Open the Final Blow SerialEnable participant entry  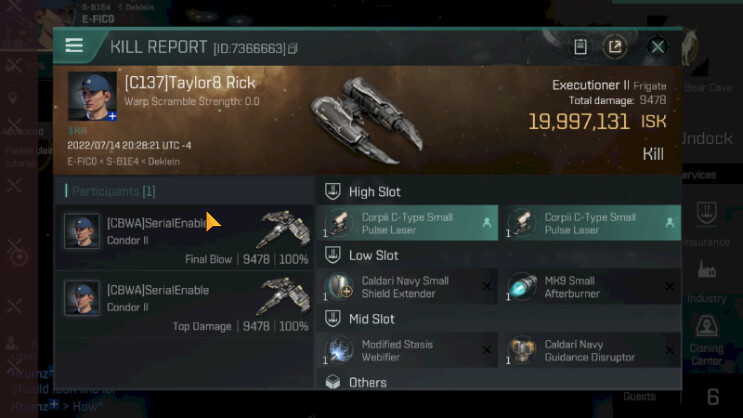pyautogui.click(x=185, y=237)
